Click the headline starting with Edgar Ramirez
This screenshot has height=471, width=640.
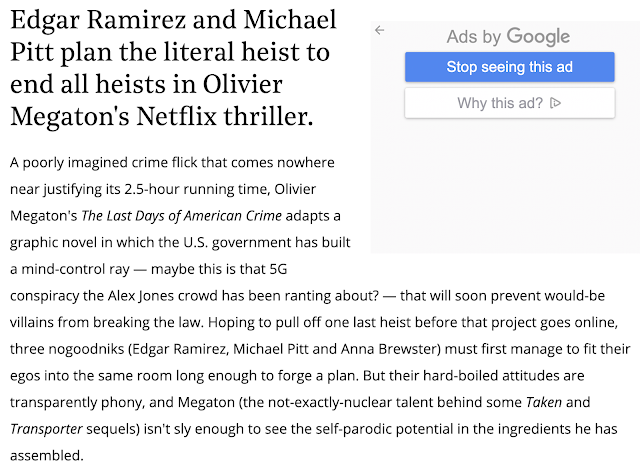click(x=173, y=68)
